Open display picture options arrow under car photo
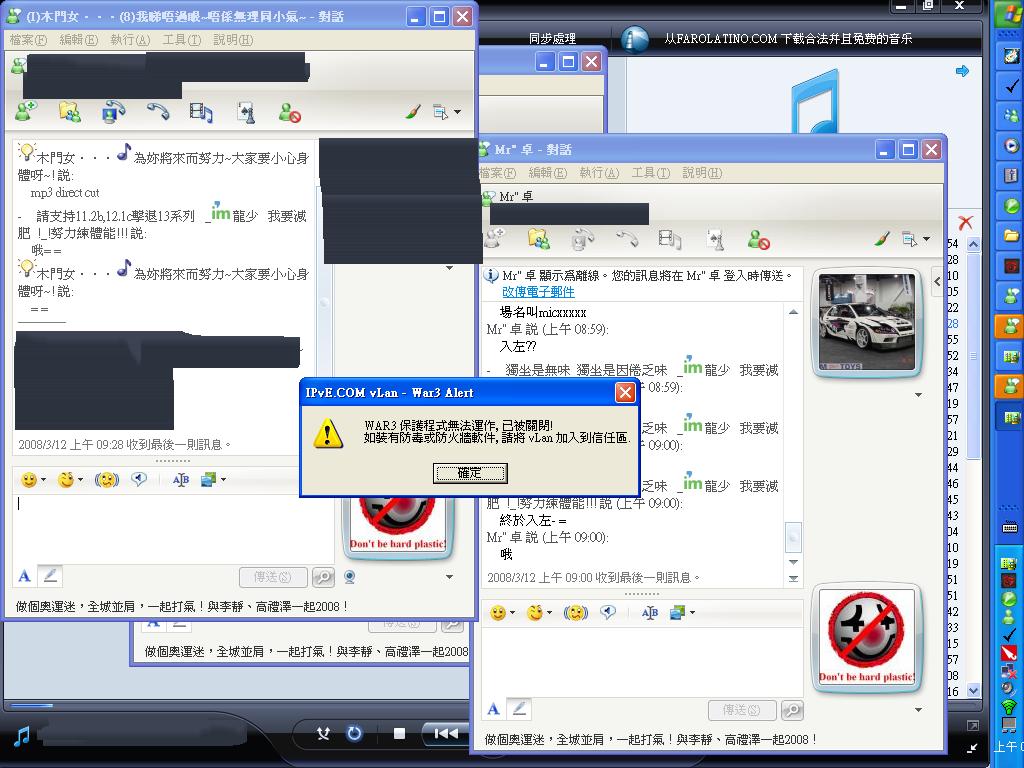The image size is (1024, 768). (917, 393)
